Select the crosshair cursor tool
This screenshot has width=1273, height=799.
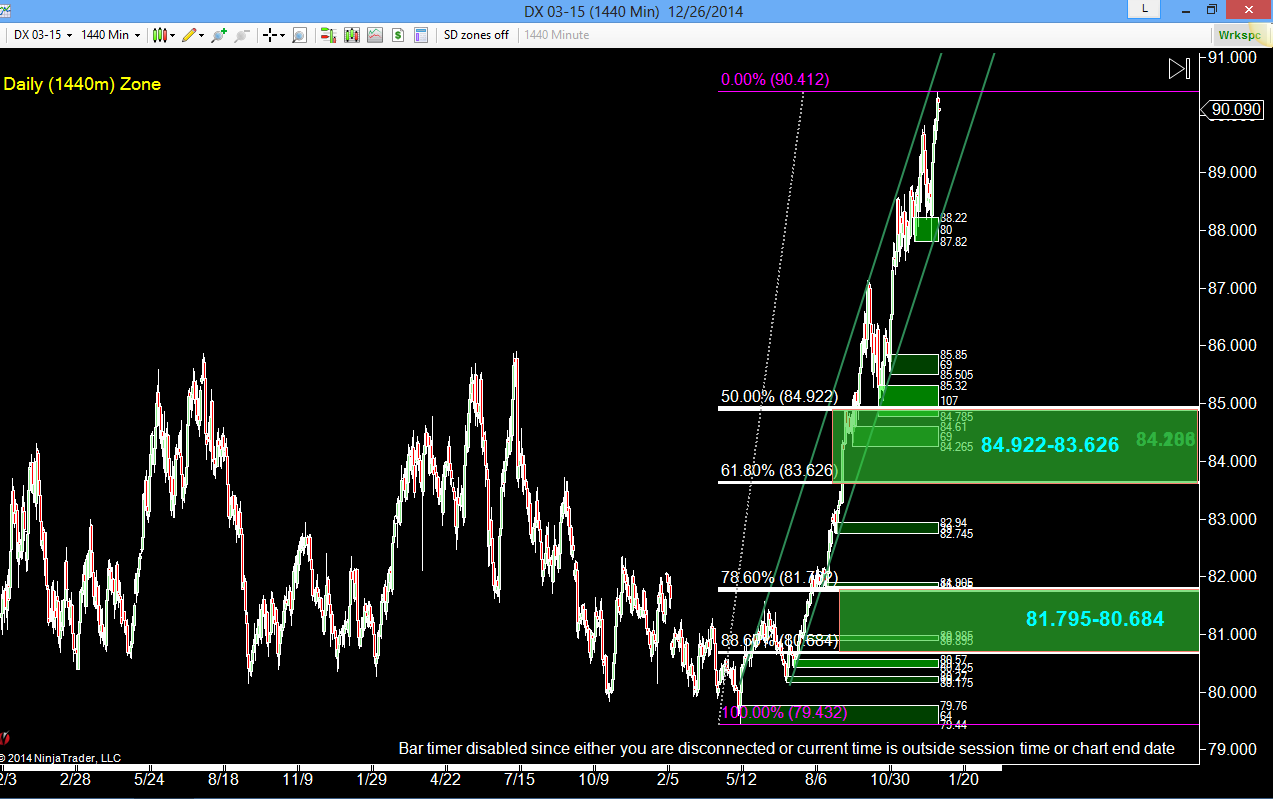tap(269, 35)
